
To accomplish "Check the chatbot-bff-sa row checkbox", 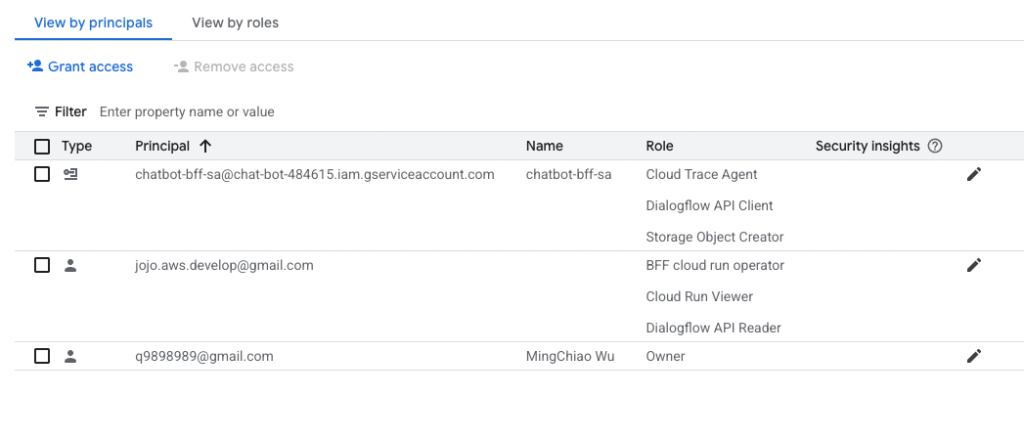I will click(42, 174).
